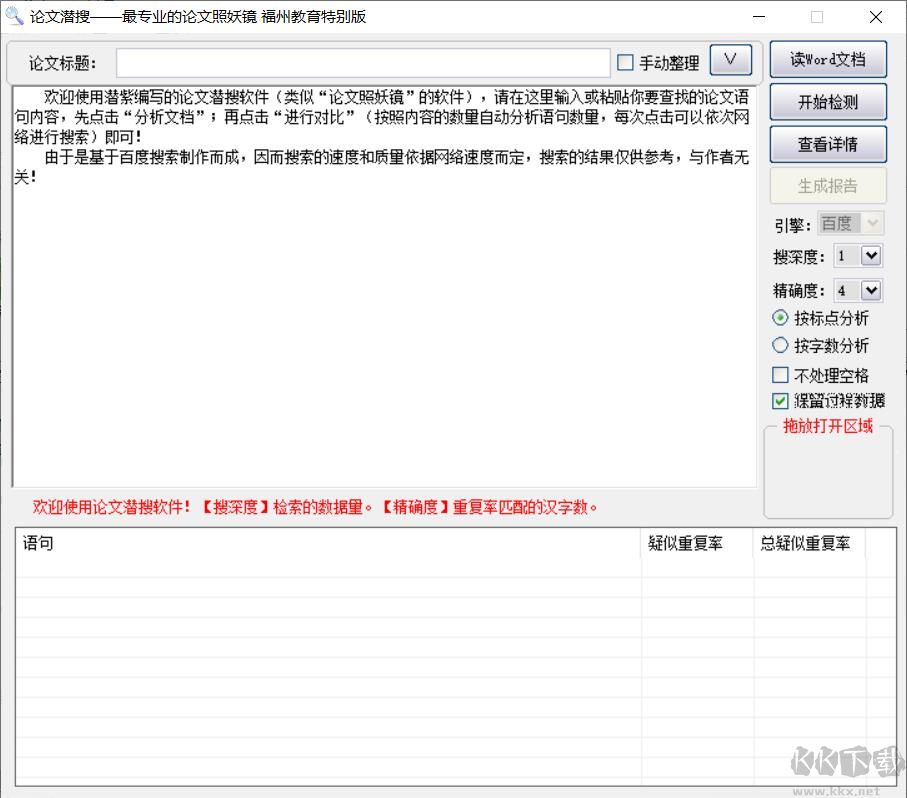Viewport: 907px width, 798px height.
Task: Click the 读Word文档 button
Action: [x=827, y=59]
